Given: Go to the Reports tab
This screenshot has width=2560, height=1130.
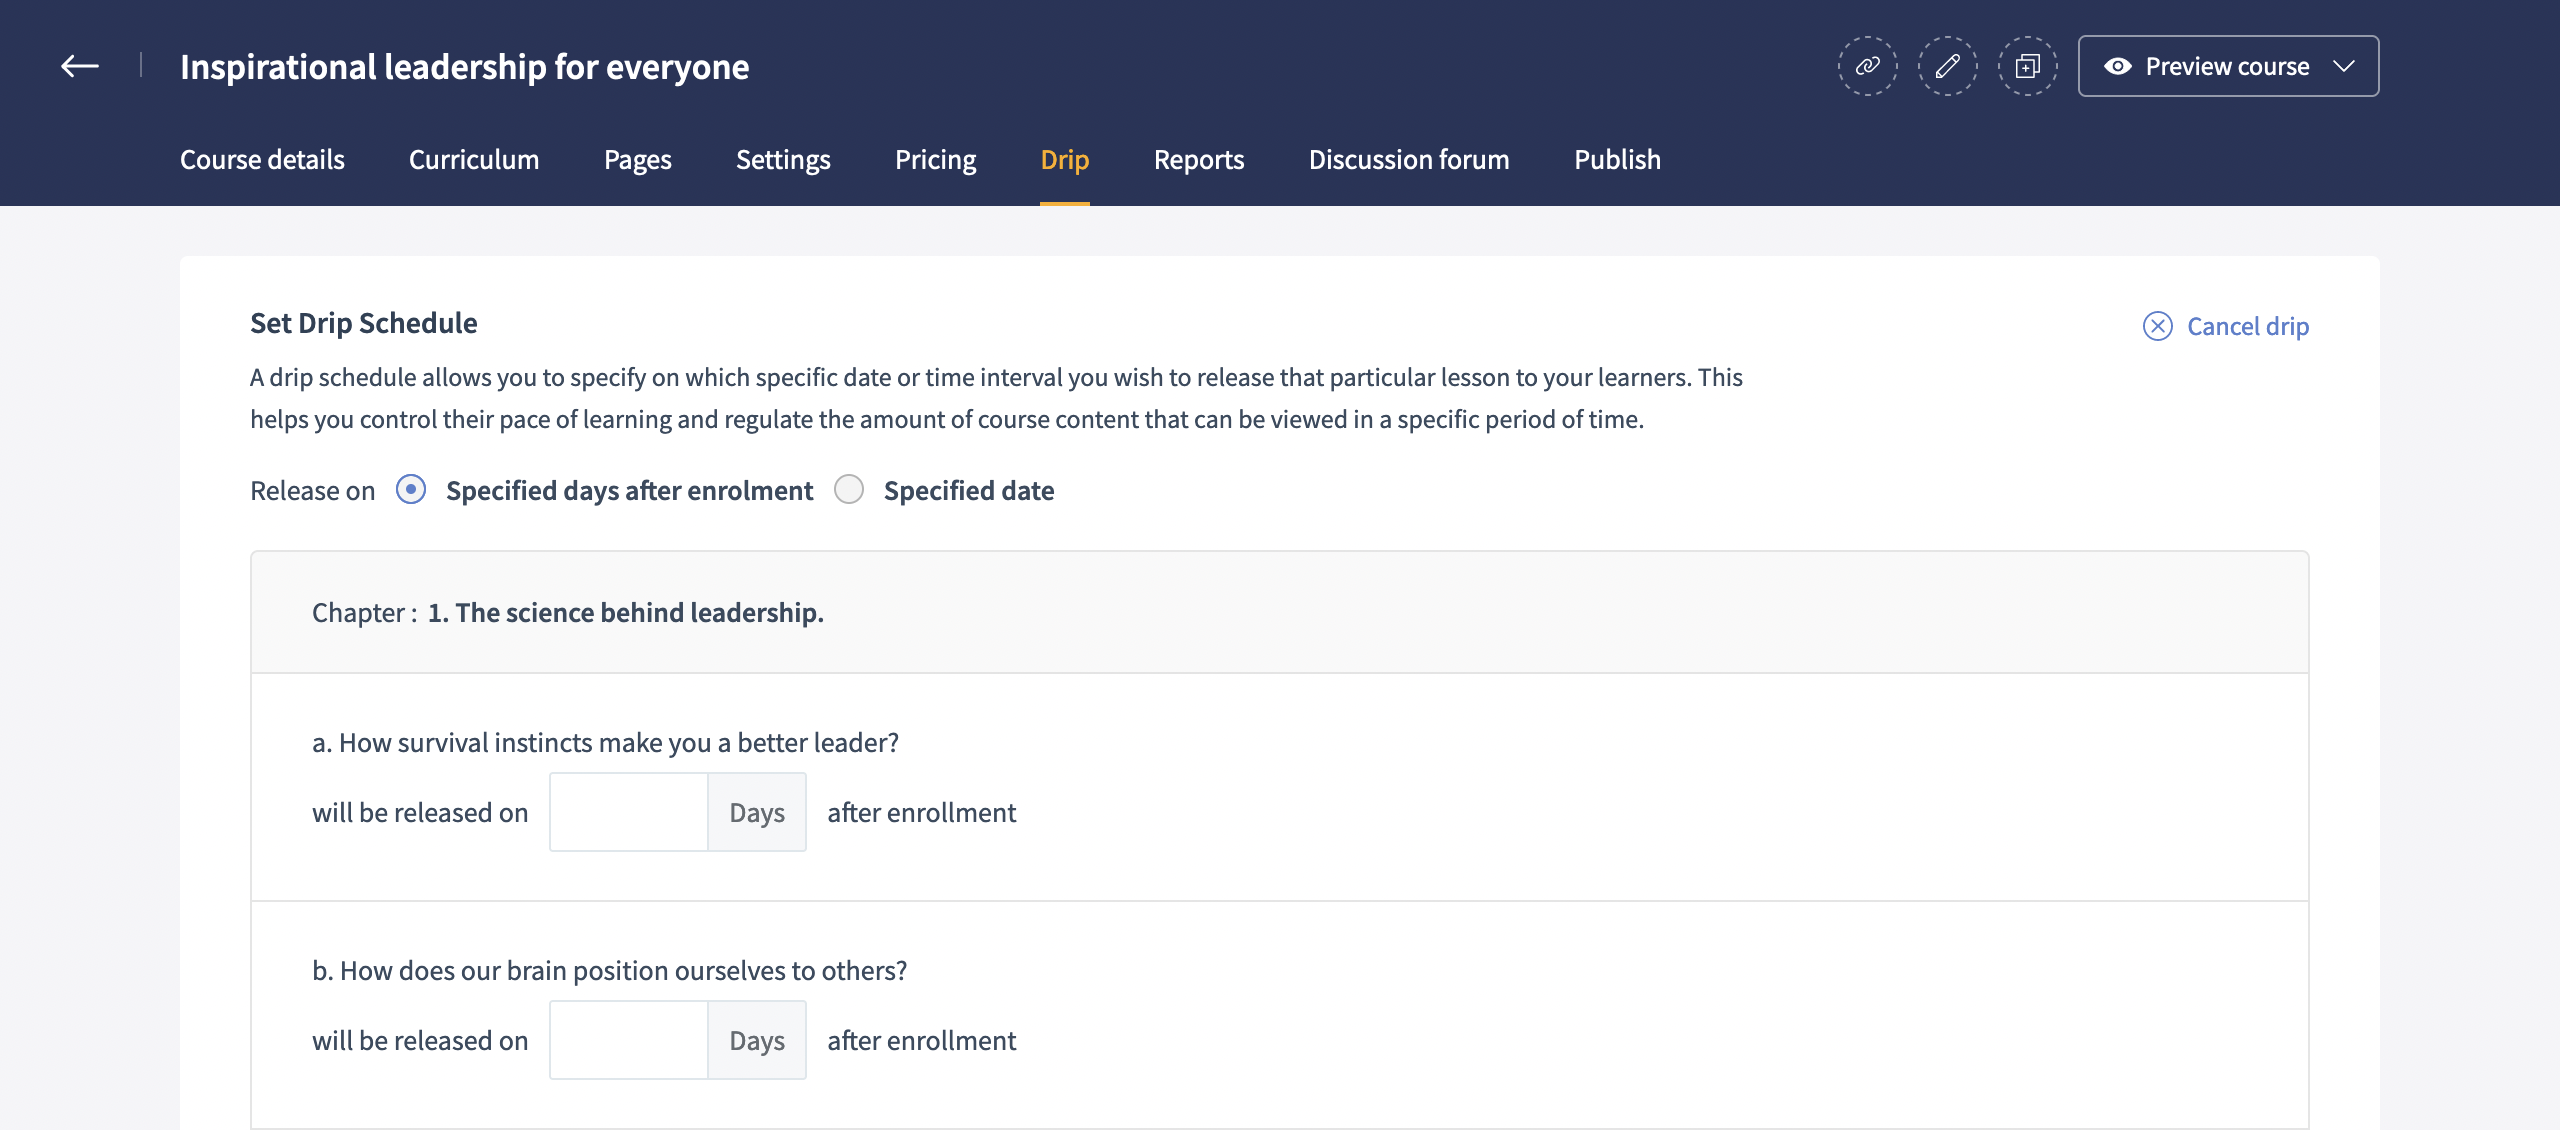Looking at the screenshot, I should [1198, 160].
